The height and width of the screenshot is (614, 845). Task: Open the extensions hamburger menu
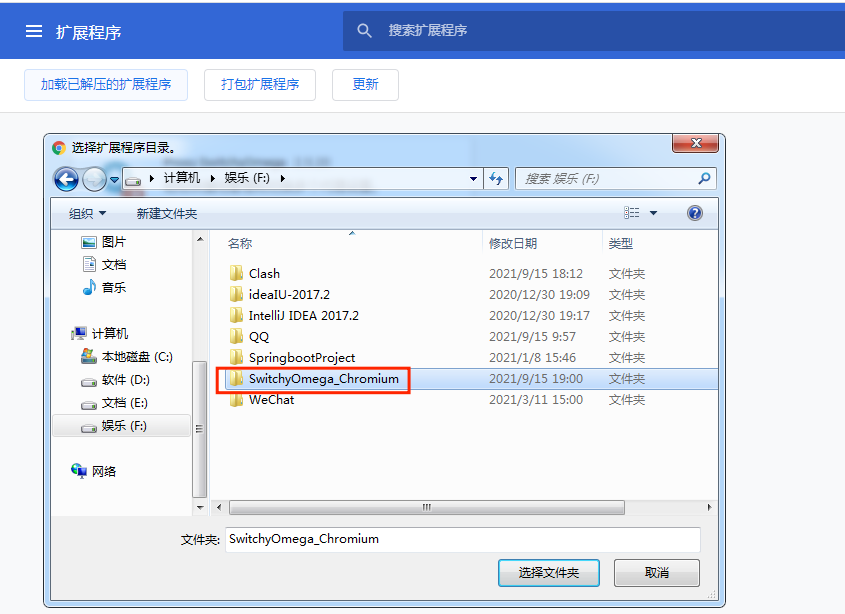(x=33, y=31)
